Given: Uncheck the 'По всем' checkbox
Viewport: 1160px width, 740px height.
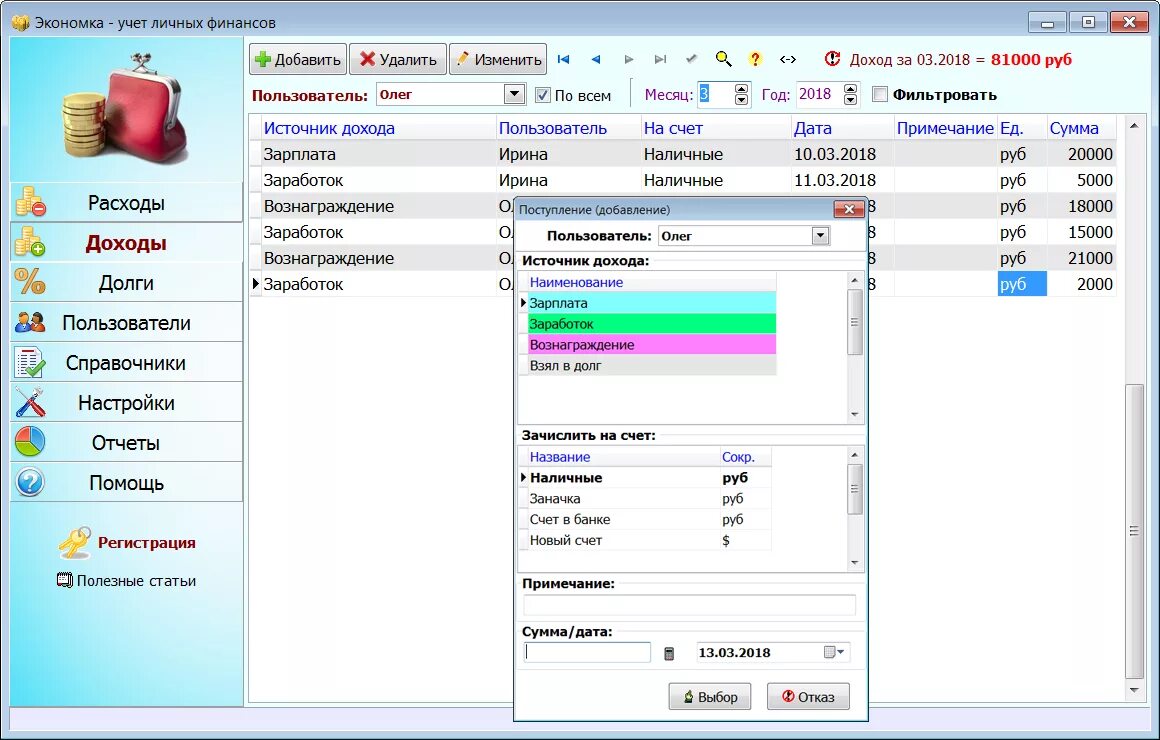Looking at the screenshot, I should tap(543, 95).
